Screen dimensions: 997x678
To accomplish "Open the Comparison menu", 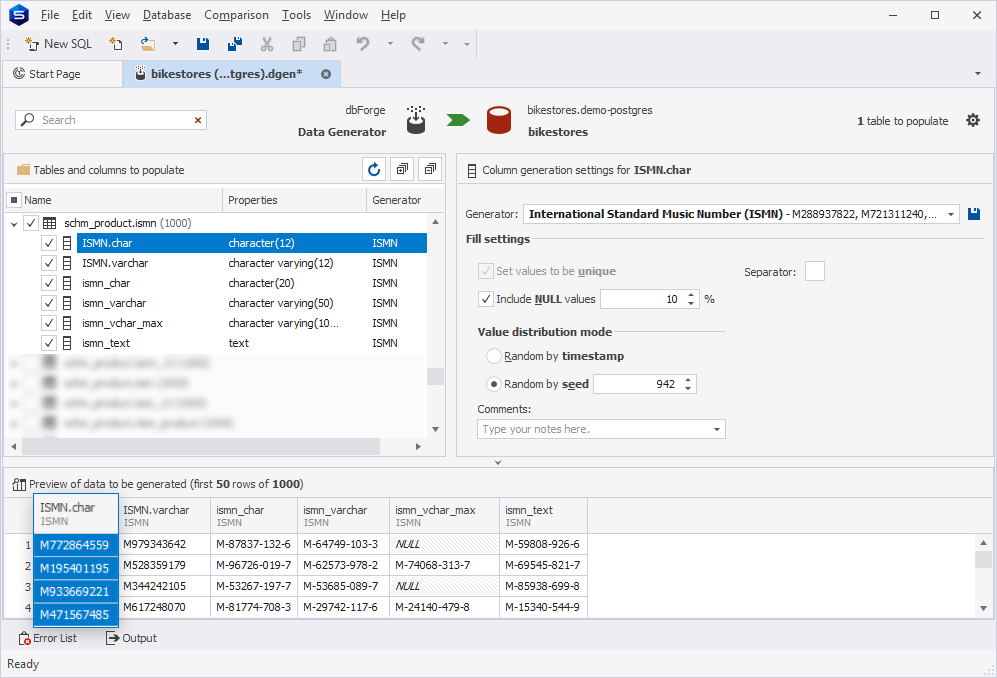I will click(x=236, y=15).
